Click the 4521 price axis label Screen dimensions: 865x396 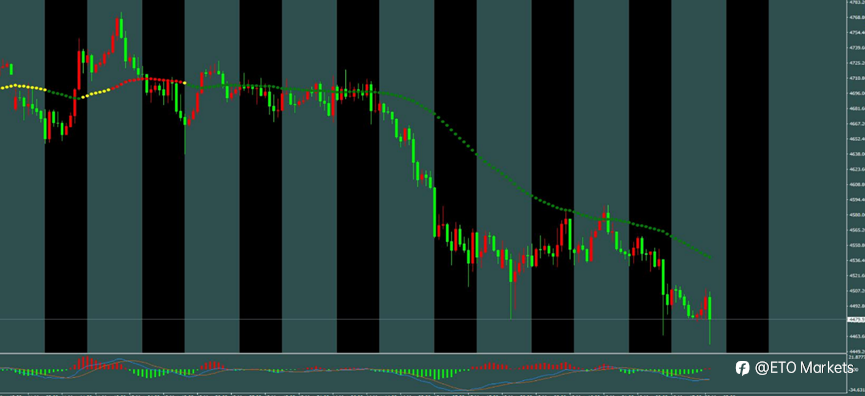point(857,275)
